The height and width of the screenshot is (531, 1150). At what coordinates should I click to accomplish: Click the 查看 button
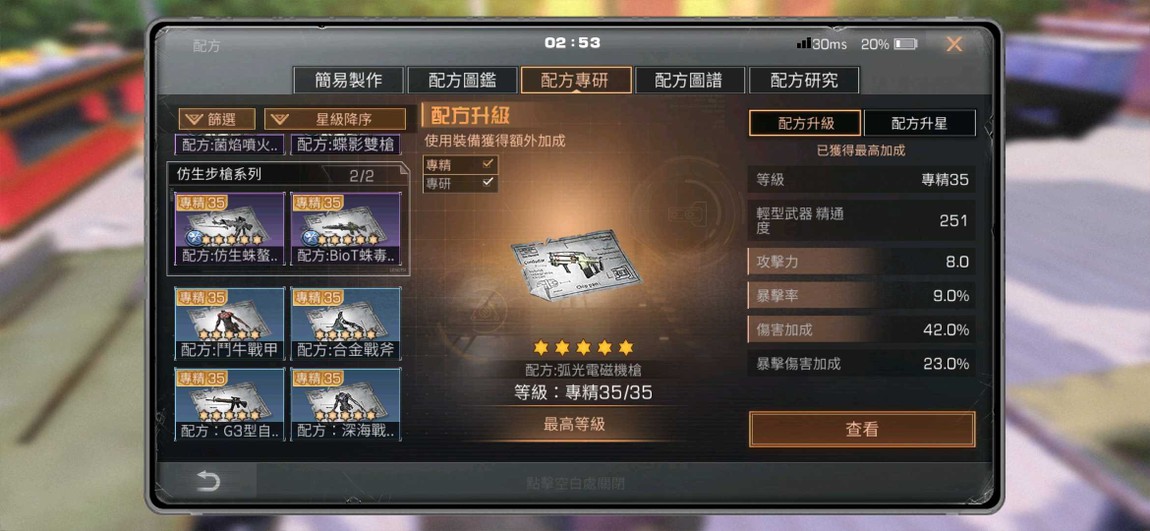tap(862, 429)
